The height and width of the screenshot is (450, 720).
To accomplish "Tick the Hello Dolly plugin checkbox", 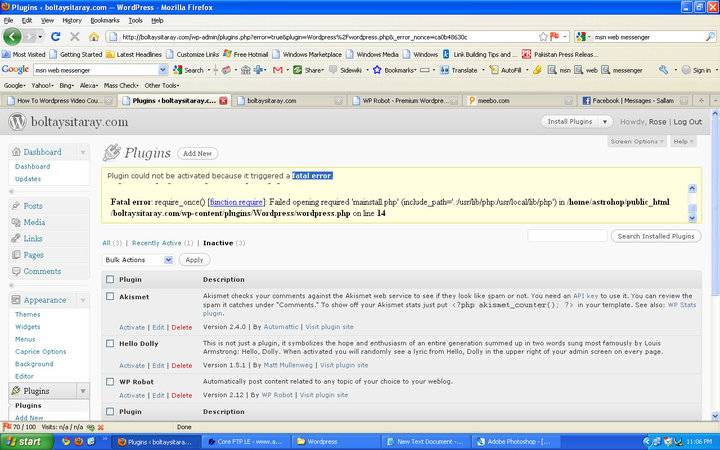I will (x=110, y=341).
